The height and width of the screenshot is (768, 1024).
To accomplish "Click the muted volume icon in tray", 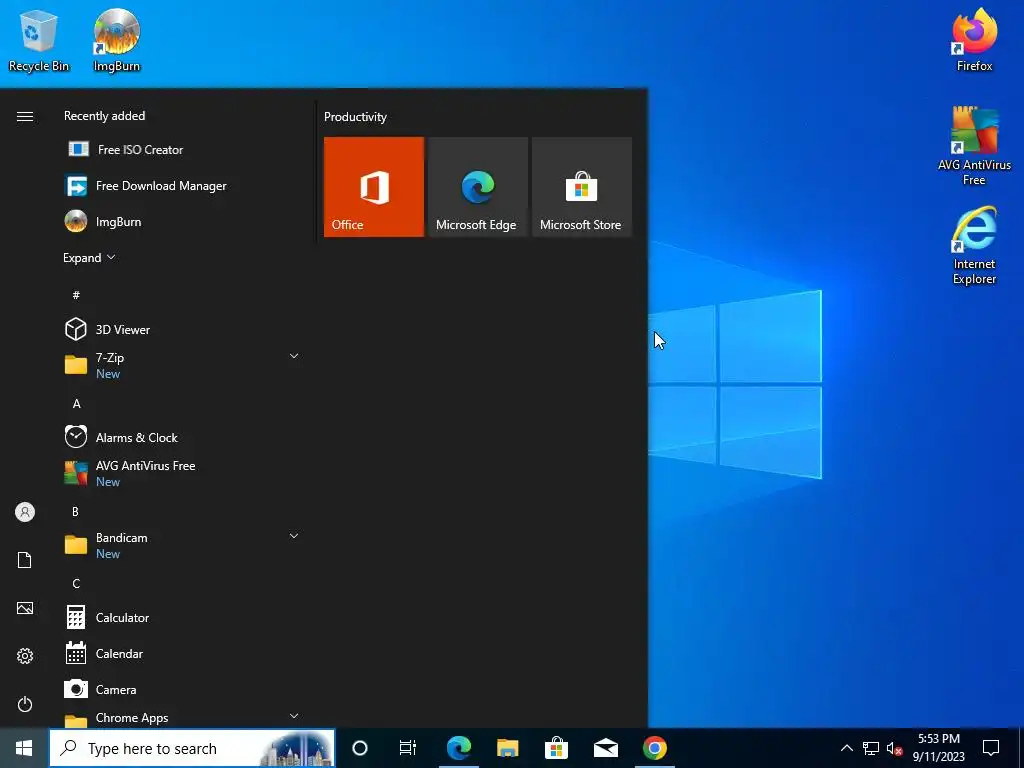I will [895, 748].
